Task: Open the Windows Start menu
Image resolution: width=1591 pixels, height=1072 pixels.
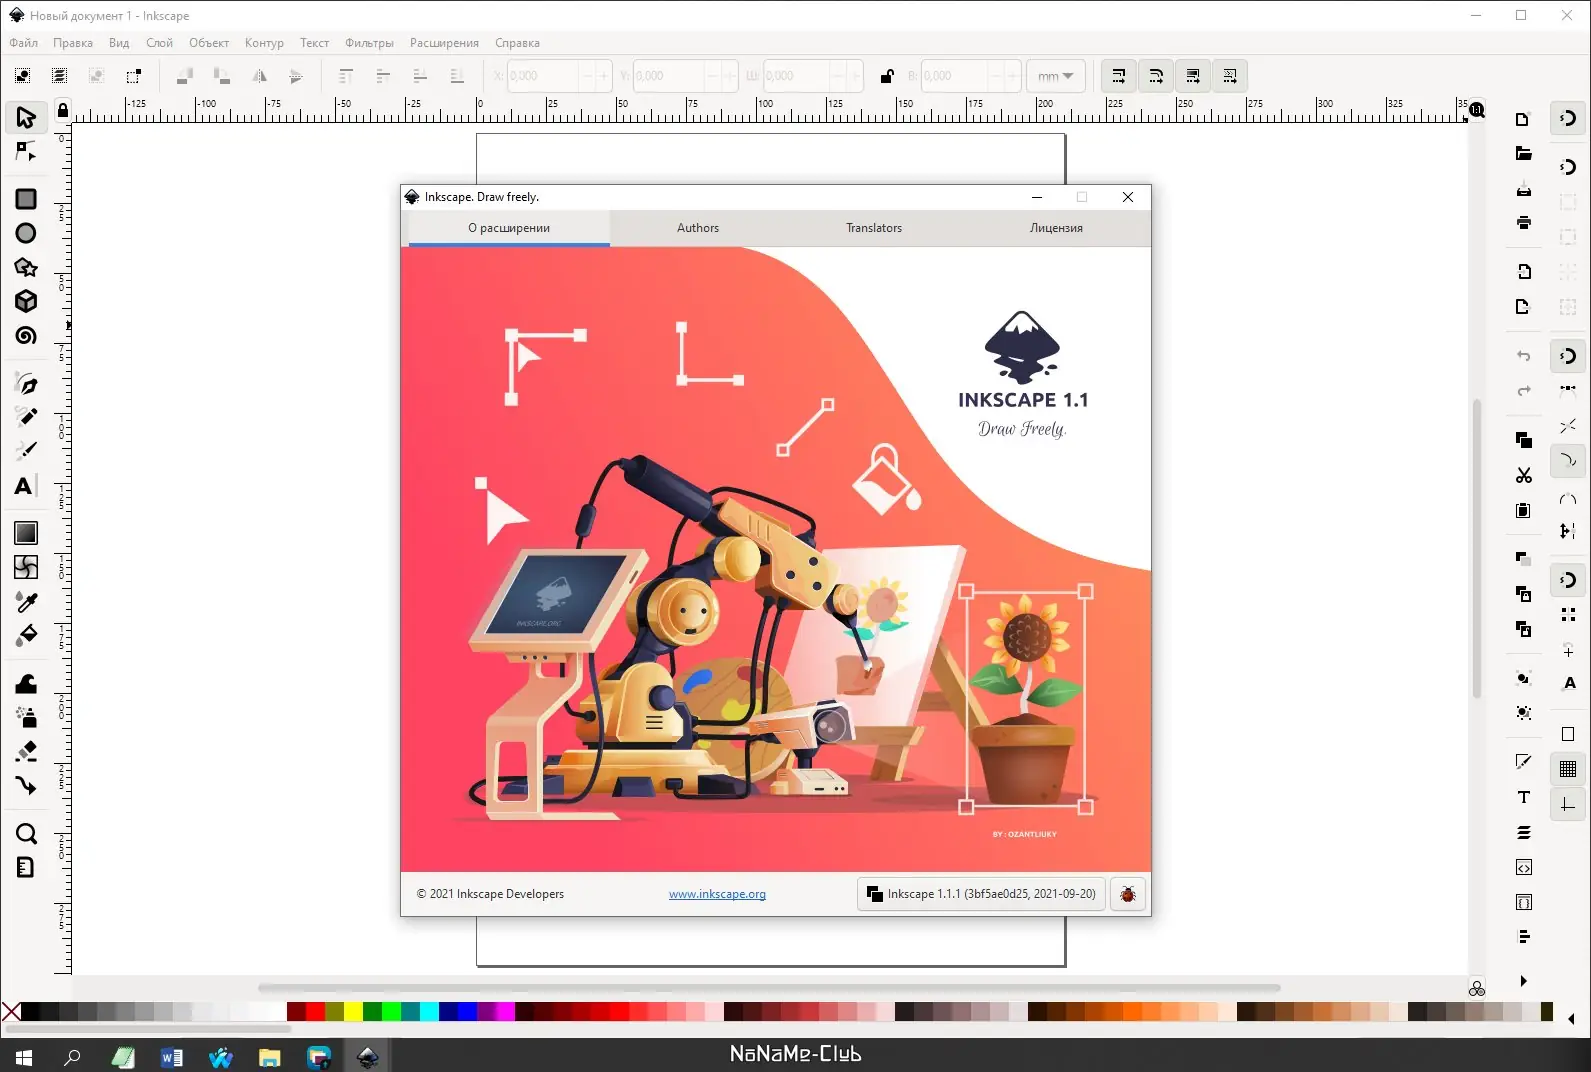Action: (24, 1056)
